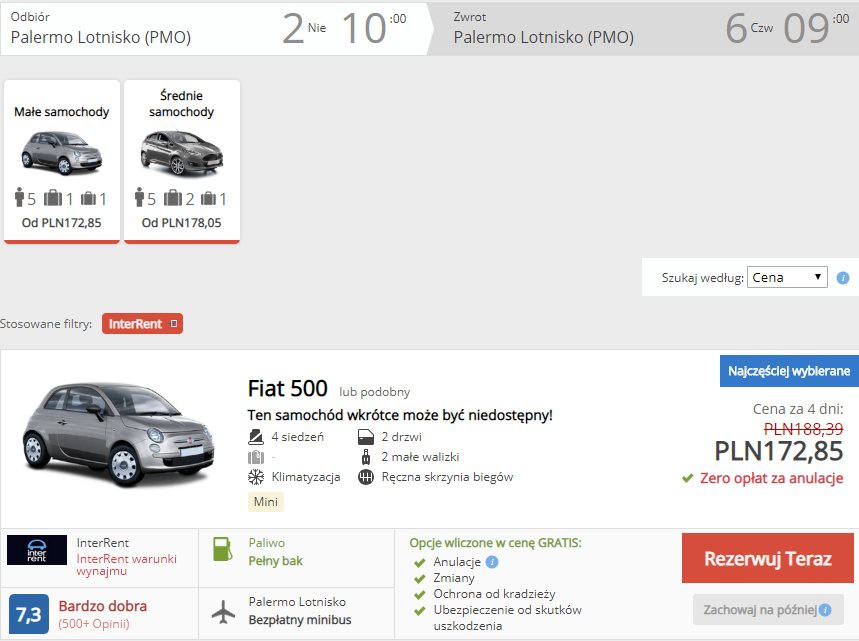Click the manual gearbox icon
859x641 pixels.
(x=365, y=477)
